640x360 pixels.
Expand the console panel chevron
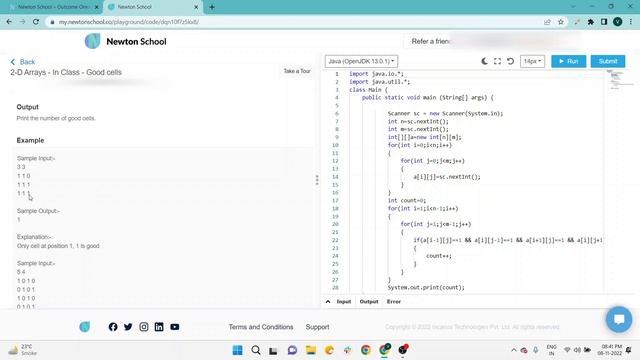tap(328, 302)
